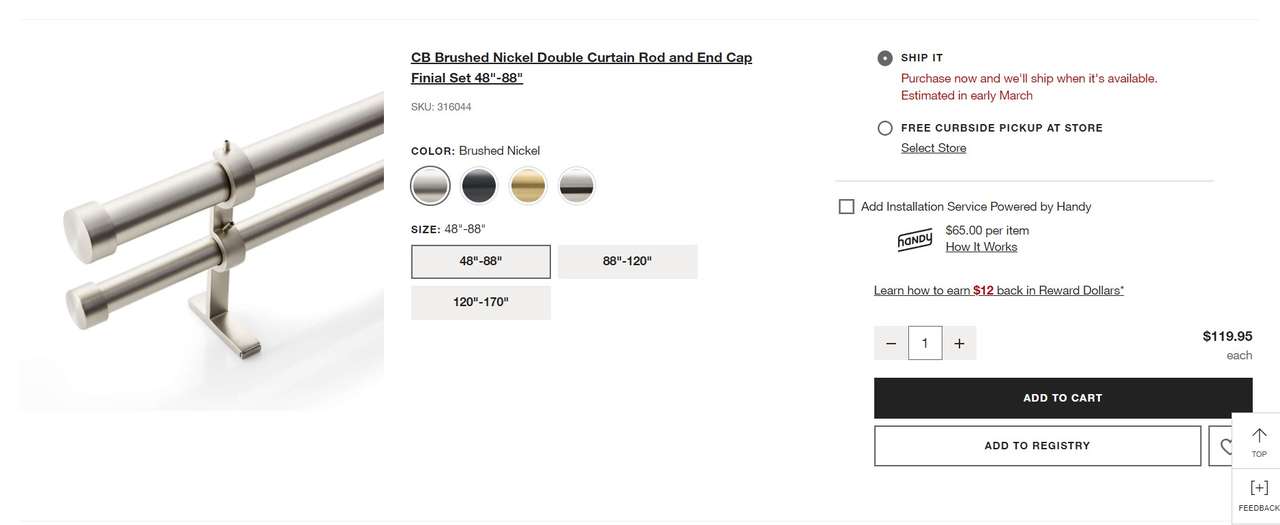Decrease quantity with the minus button
Screen dimensions: 1280x525
(x=891, y=343)
